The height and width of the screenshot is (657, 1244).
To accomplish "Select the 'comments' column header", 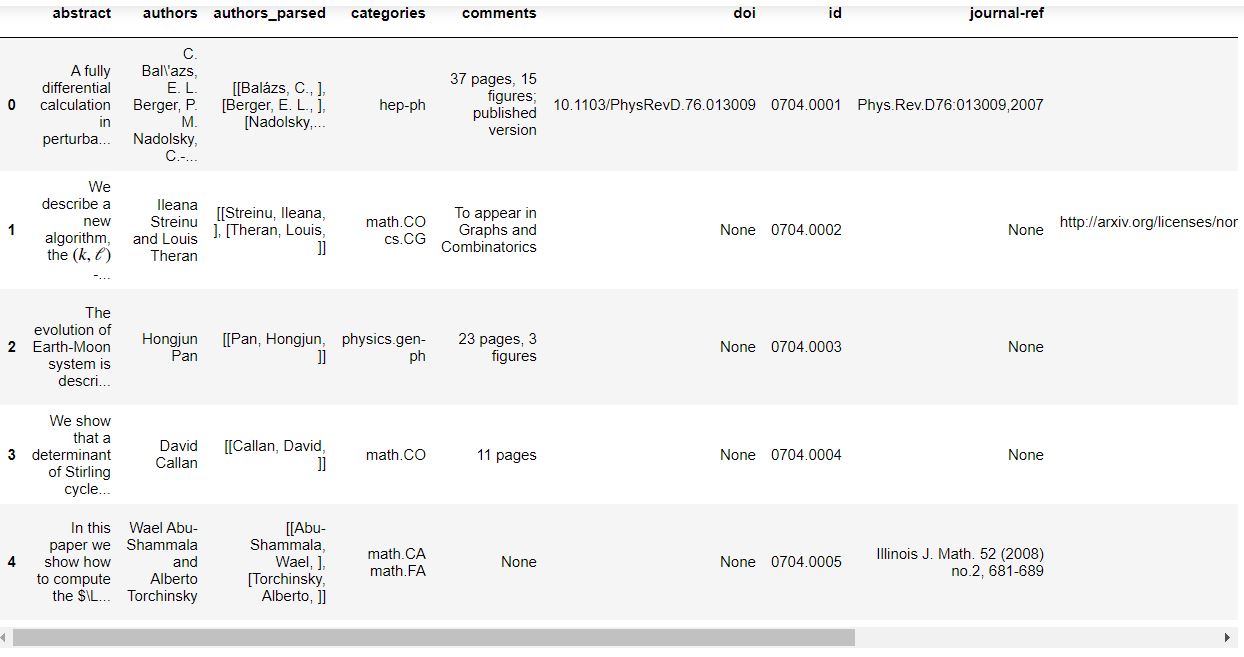I will (x=499, y=14).
